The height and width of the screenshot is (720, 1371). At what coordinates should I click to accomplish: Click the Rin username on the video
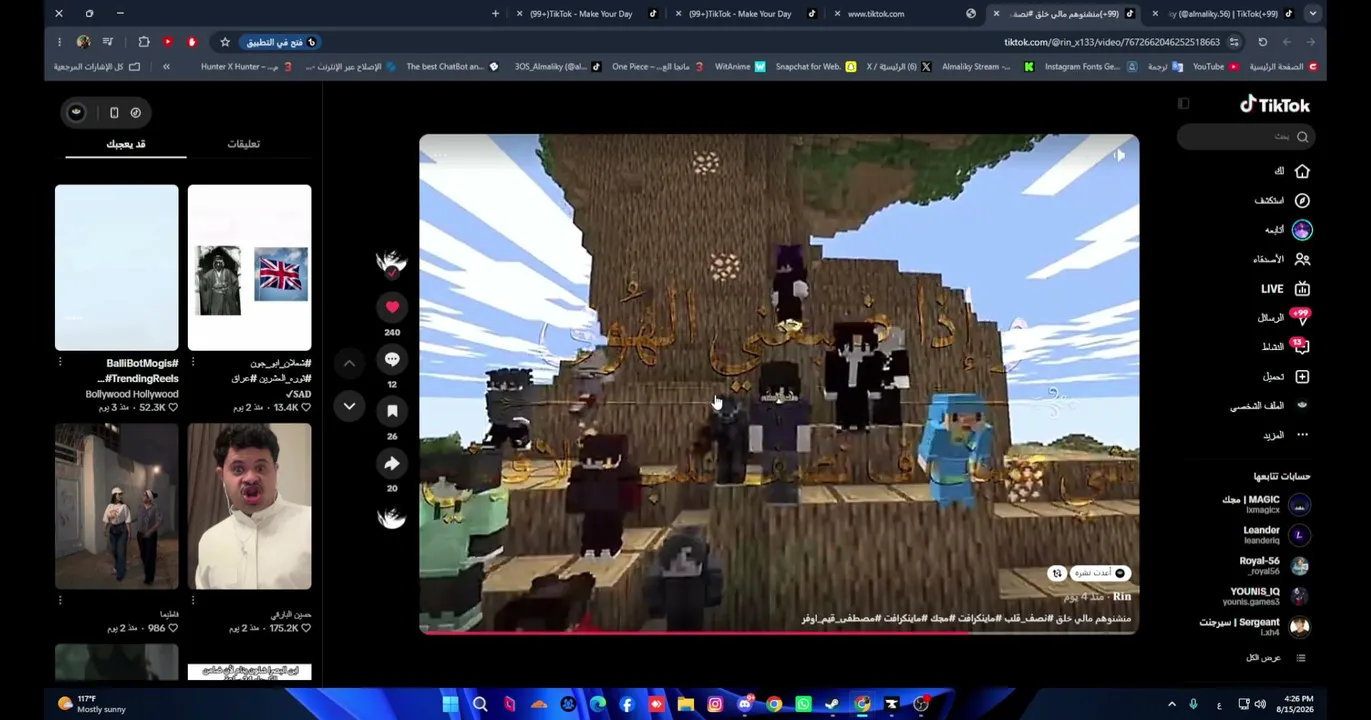[1122, 597]
